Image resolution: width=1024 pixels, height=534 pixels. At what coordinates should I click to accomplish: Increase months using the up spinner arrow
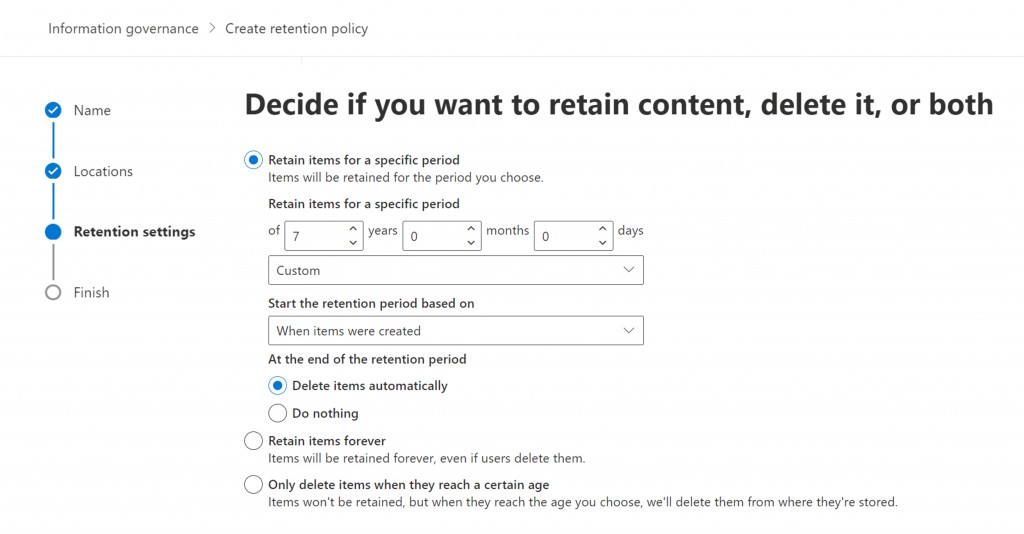coord(471,228)
